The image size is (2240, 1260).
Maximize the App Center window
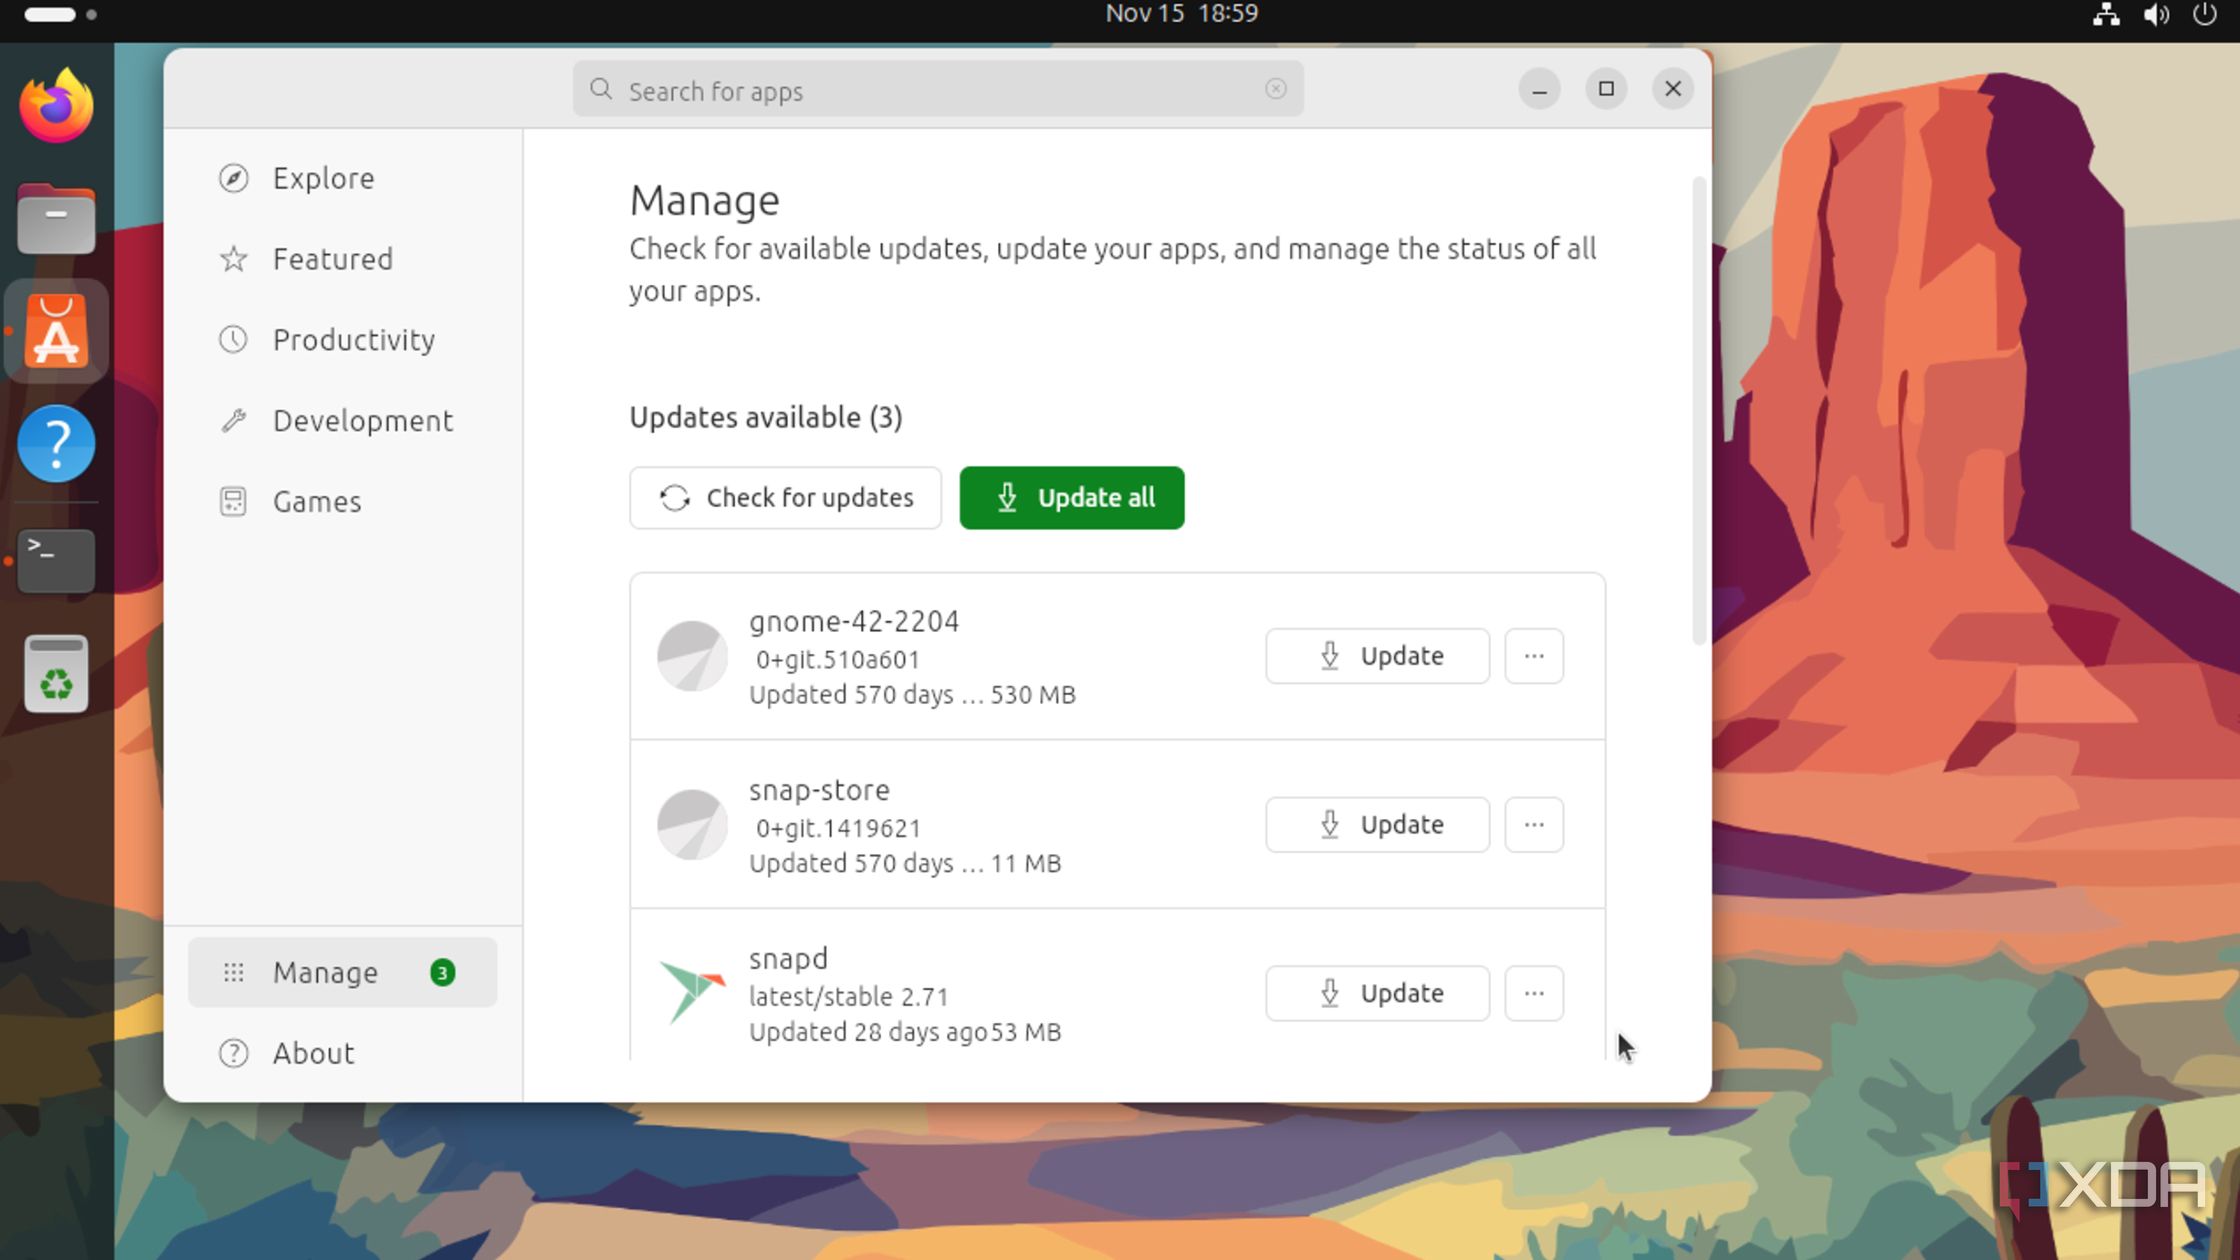tap(1606, 89)
